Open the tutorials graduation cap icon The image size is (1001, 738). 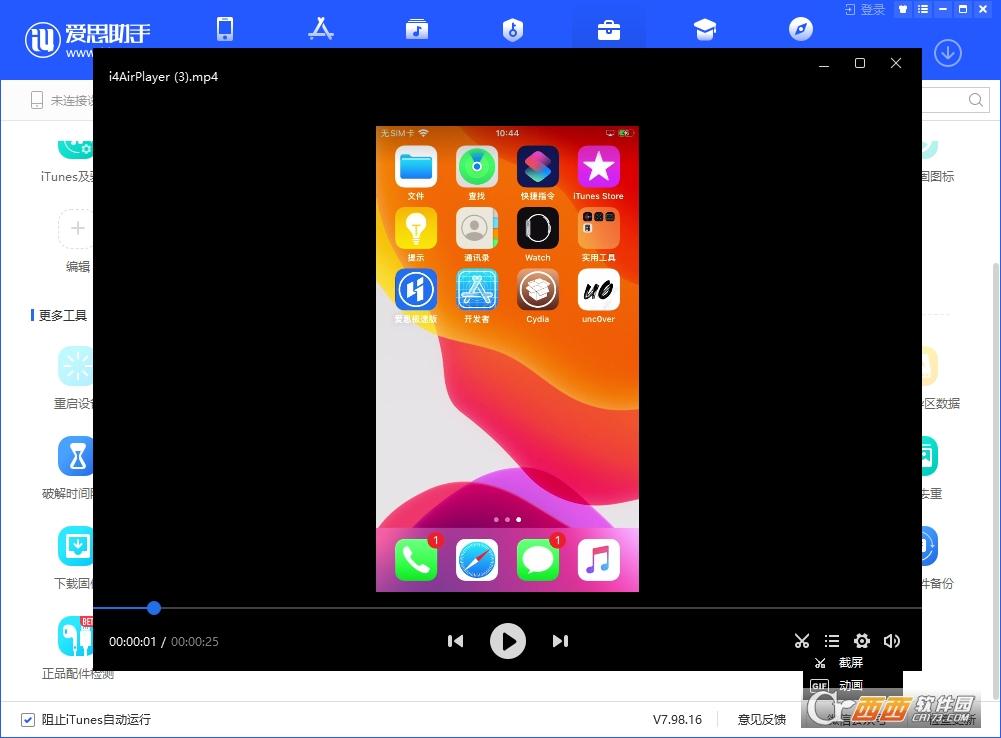click(705, 29)
